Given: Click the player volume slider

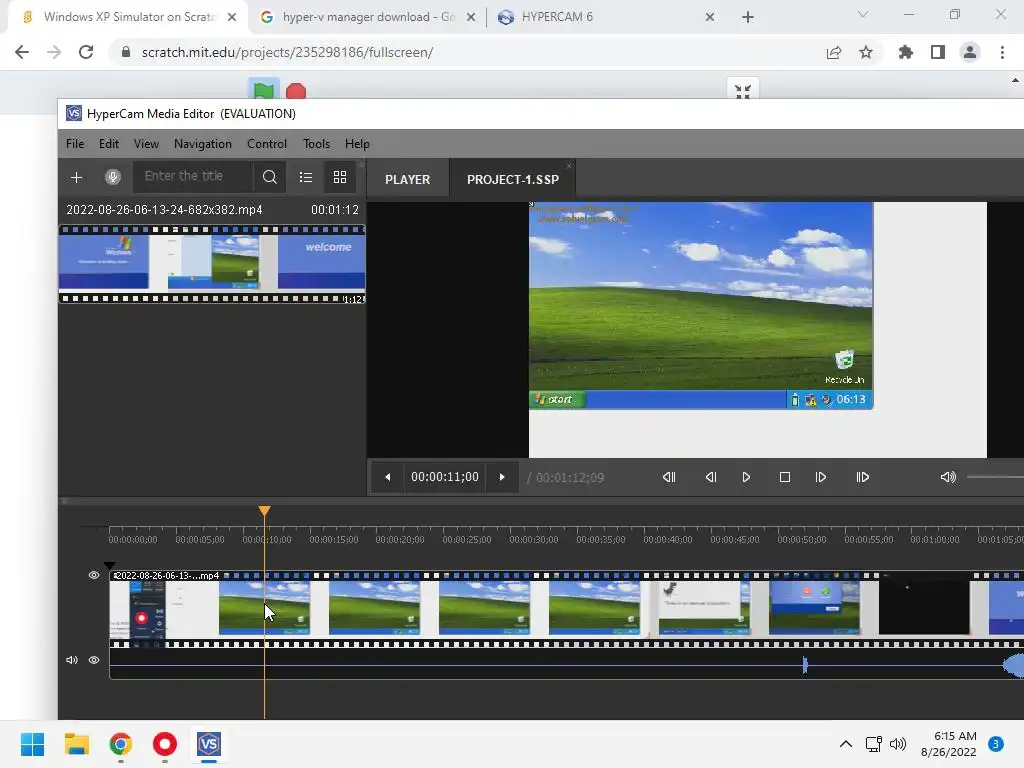Looking at the screenshot, I should click(995, 477).
